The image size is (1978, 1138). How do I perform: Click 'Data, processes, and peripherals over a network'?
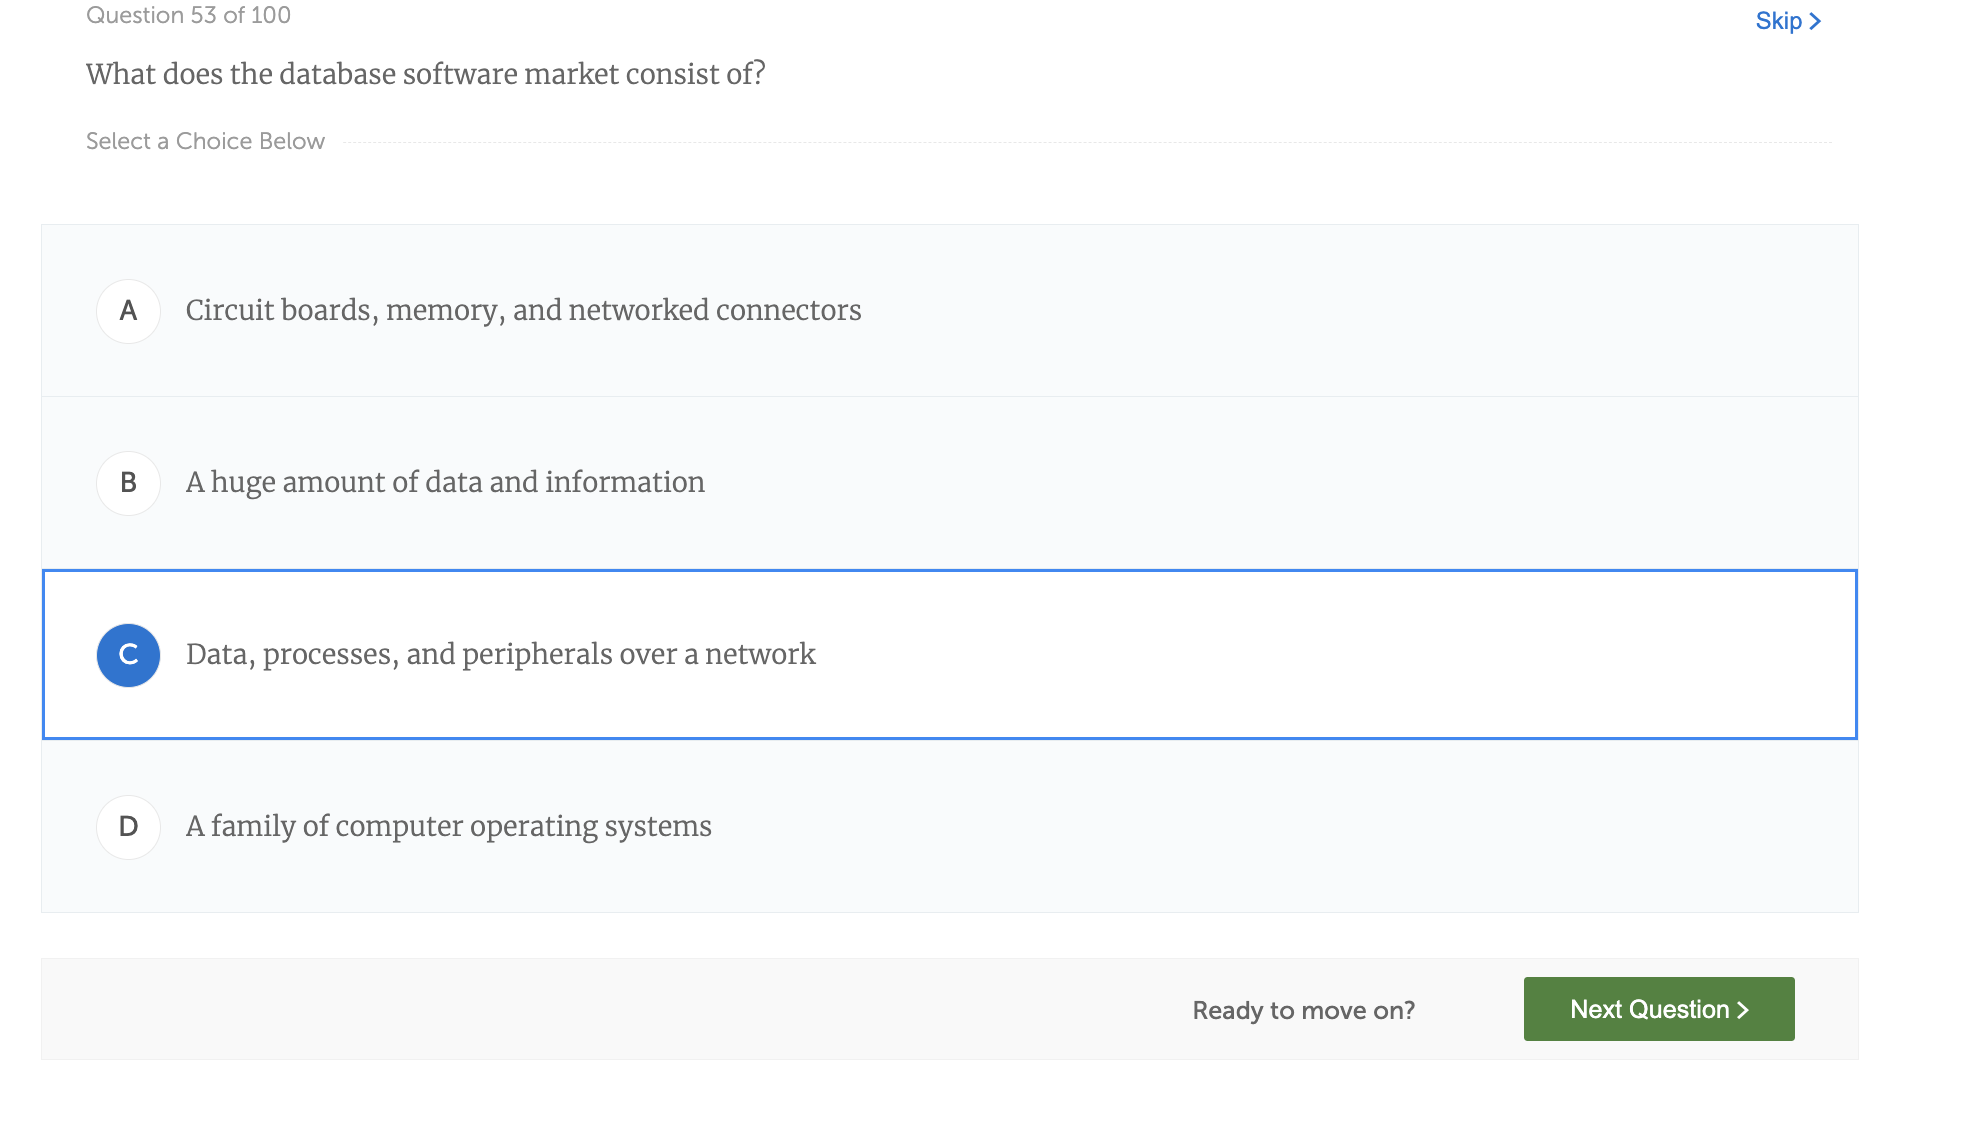pyautogui.click(x=500, y=654)
